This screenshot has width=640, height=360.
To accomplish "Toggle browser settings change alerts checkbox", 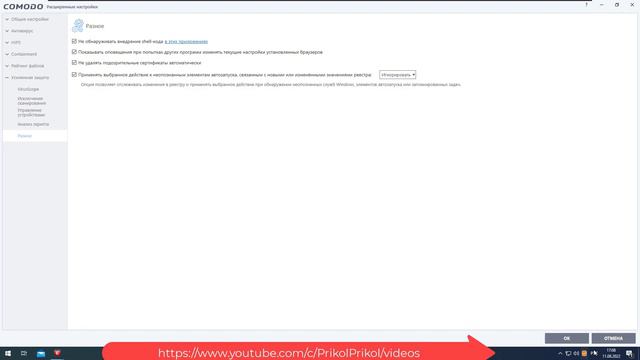I will [74, 52].
